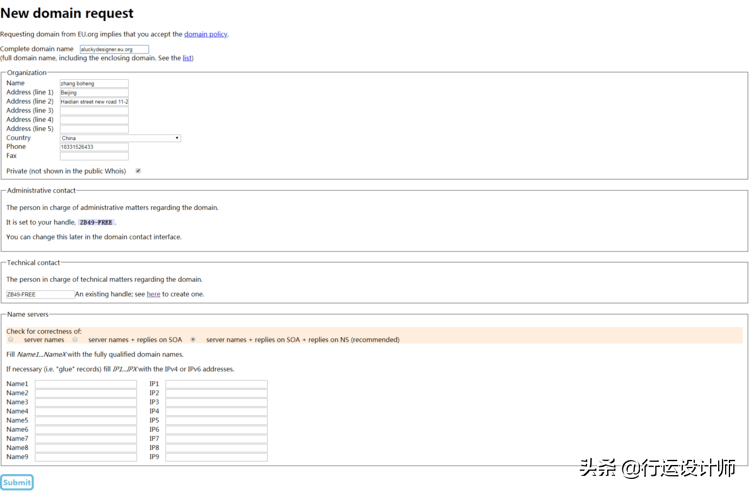Click the Name4 server field

click(x=86, y=411)
